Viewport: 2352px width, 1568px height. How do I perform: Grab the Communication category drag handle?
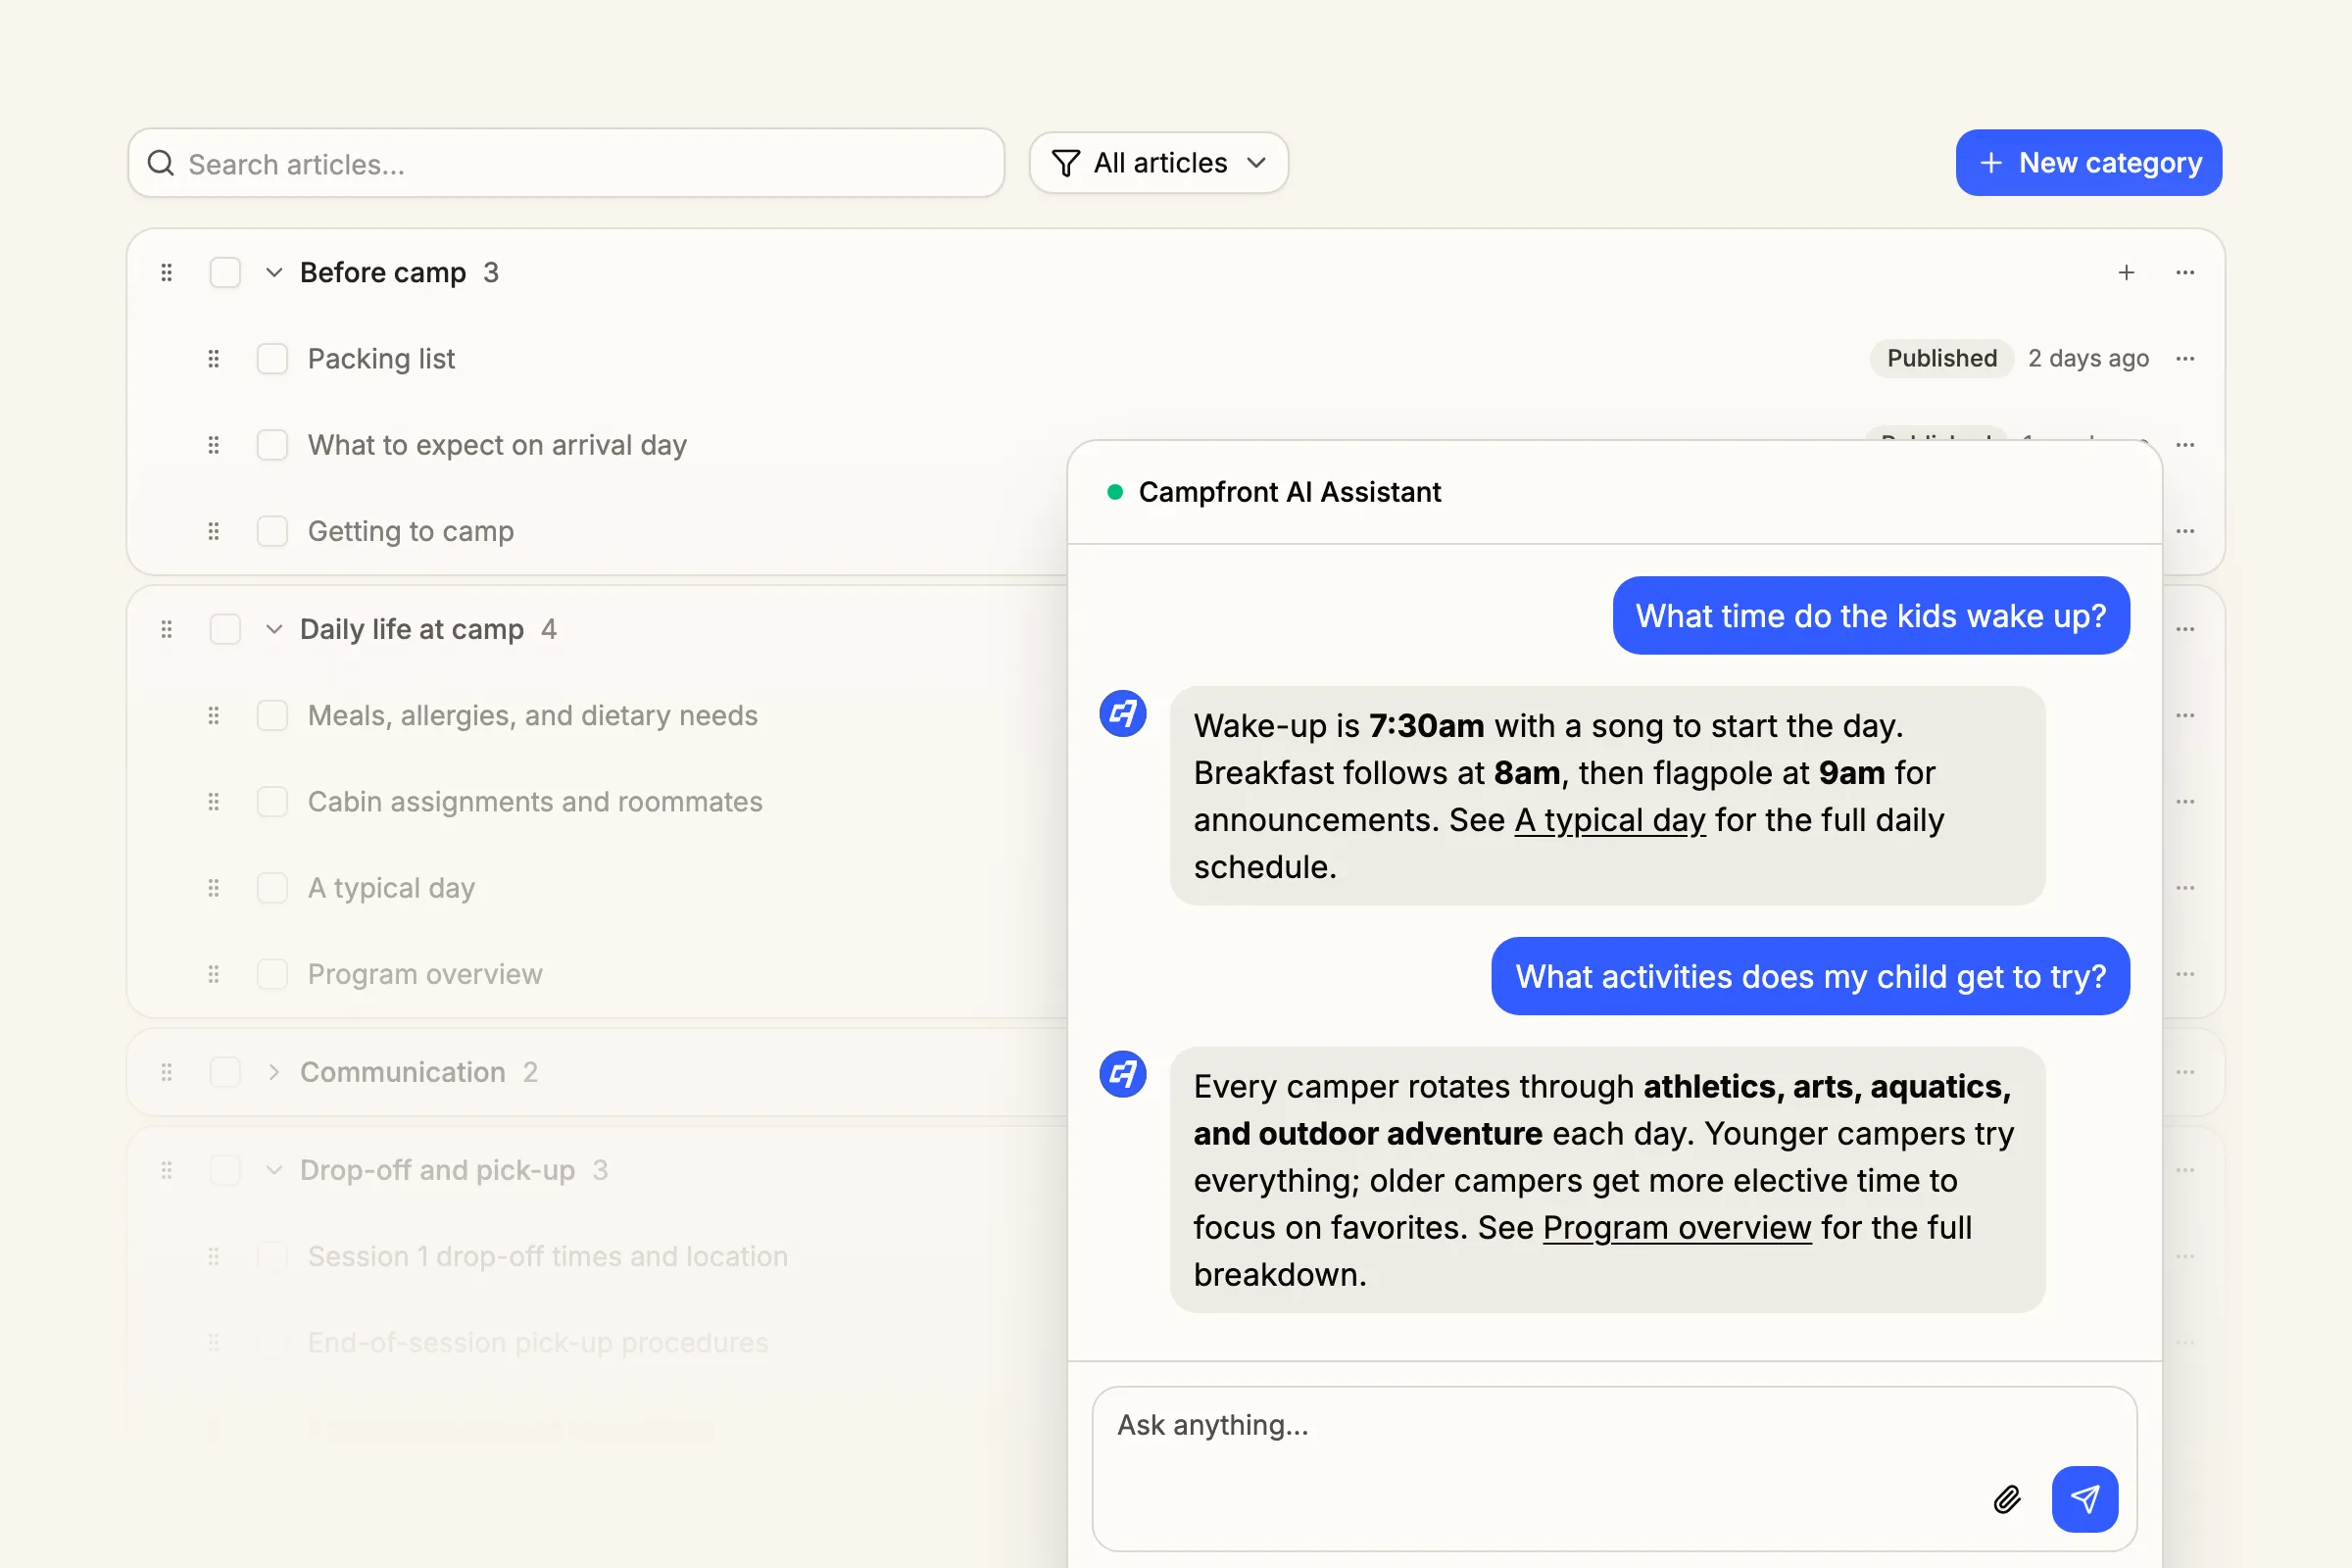167,1072
